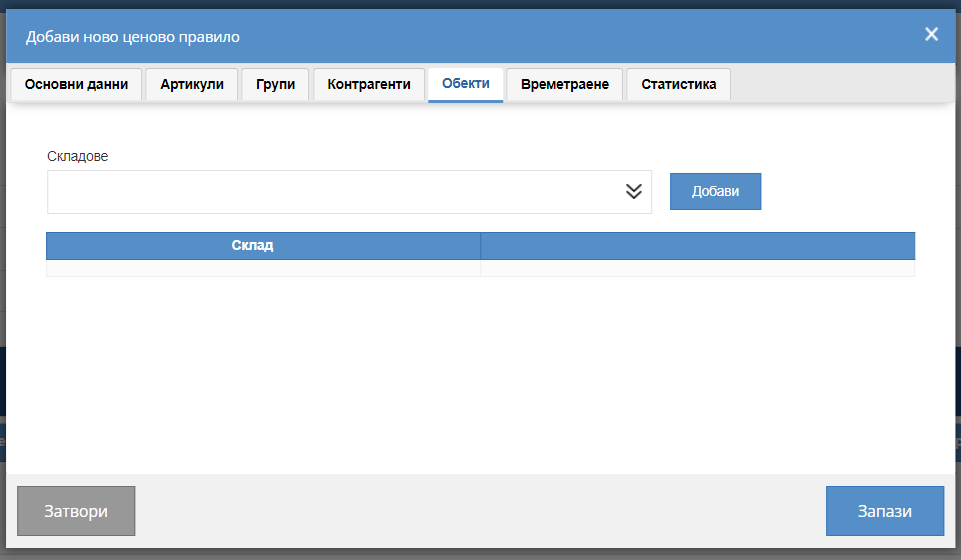The width and height of the screenshot is (961, 560).
Task: Save the rule with Запази button
Action: pyautogui.click(x=884, y=511)
